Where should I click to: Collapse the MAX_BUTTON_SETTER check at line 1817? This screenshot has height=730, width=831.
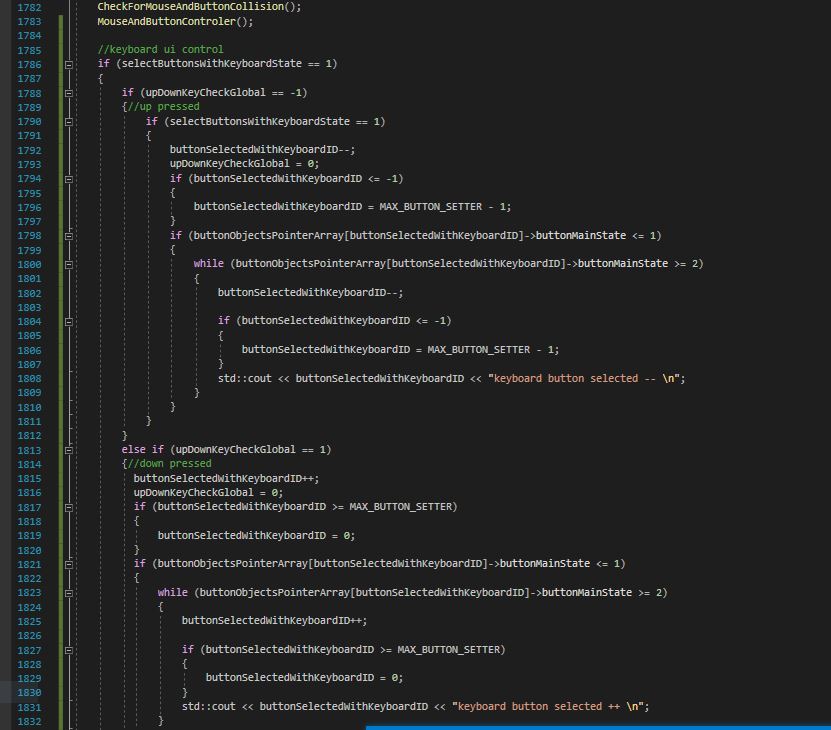click(x=69, y=507)
